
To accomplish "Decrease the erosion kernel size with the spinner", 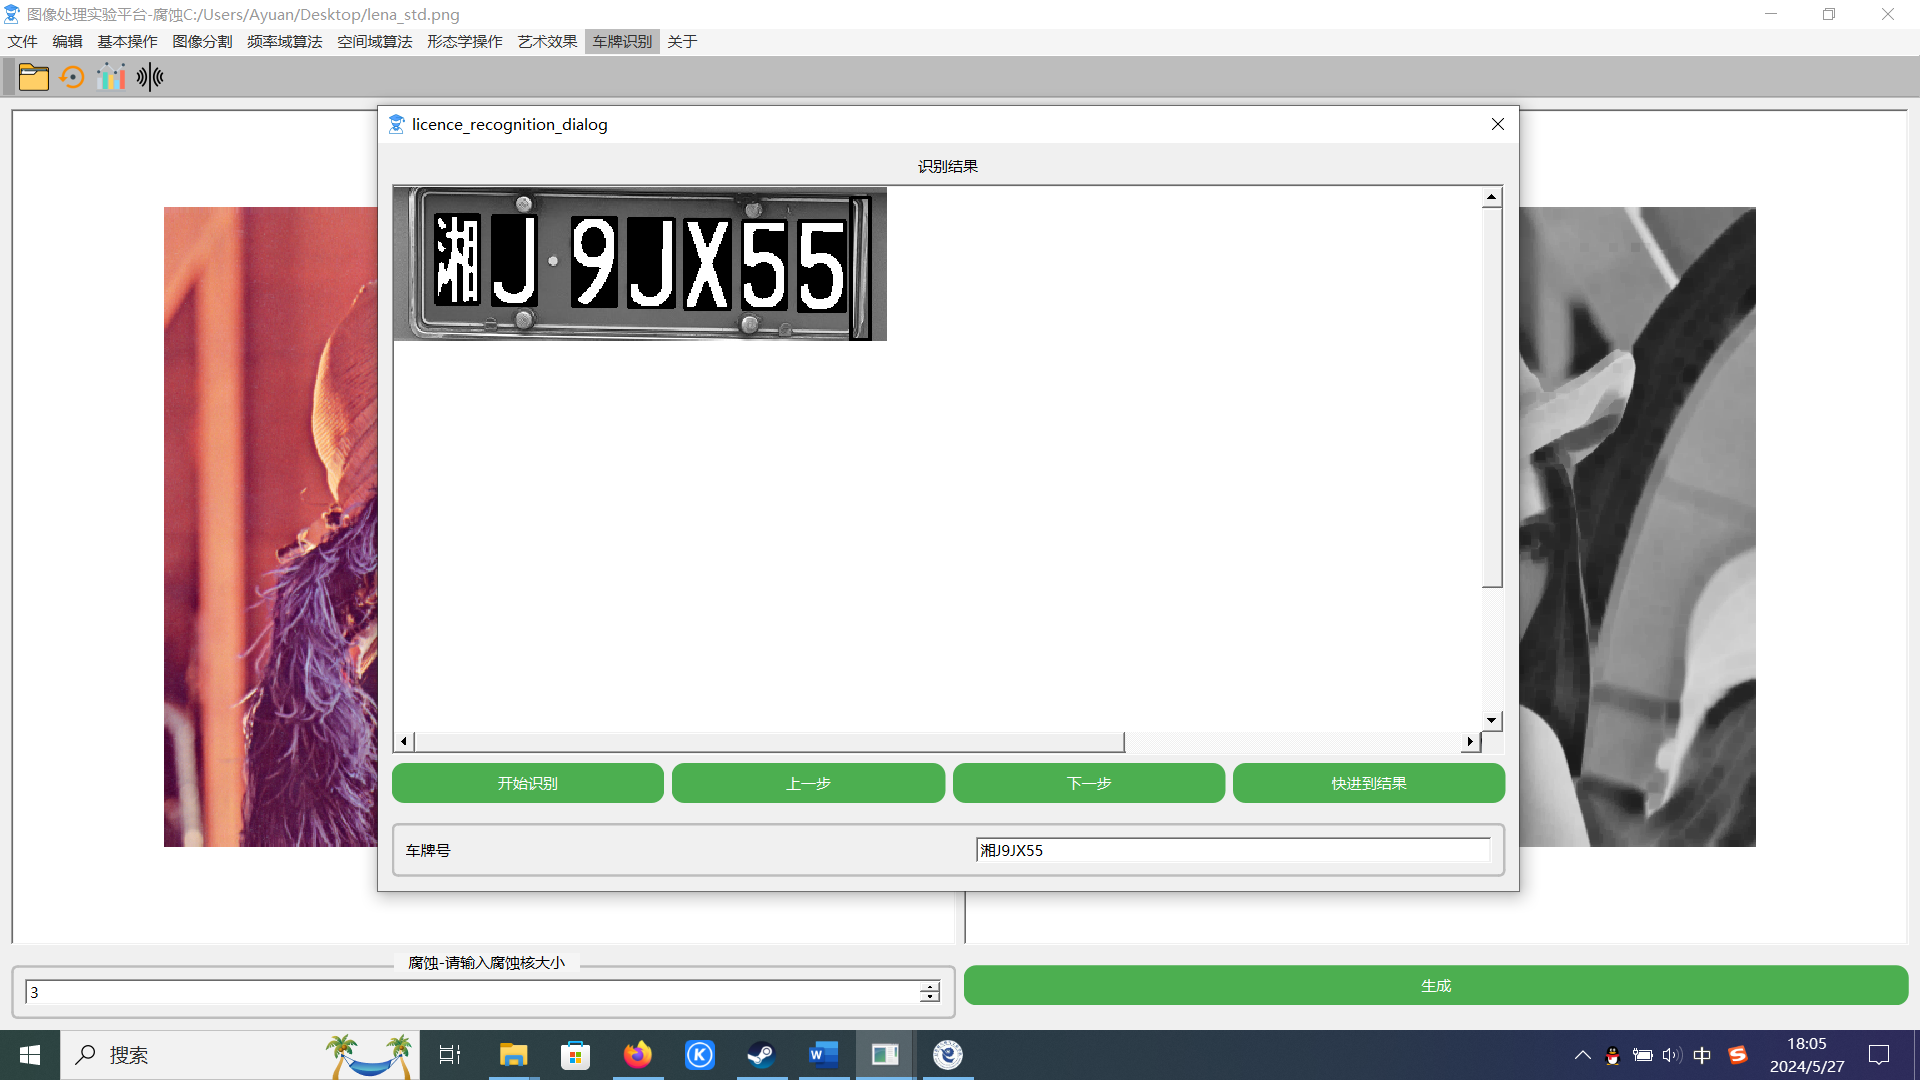I will 929,998.
